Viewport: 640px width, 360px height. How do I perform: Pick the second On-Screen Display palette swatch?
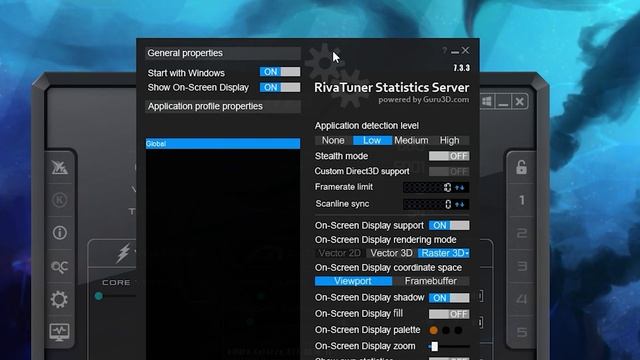(x=446, y=330)
